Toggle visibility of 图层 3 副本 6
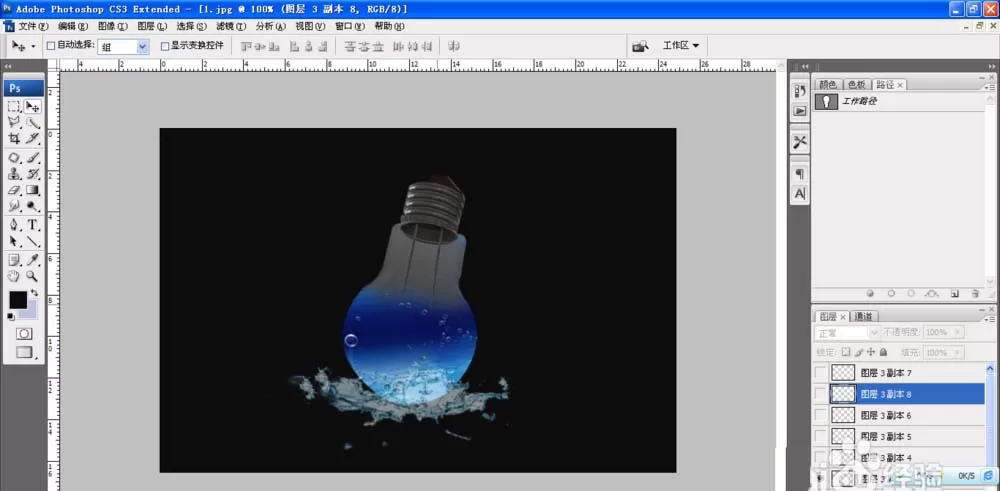1000x491 pixels. [x=821, y=414]
